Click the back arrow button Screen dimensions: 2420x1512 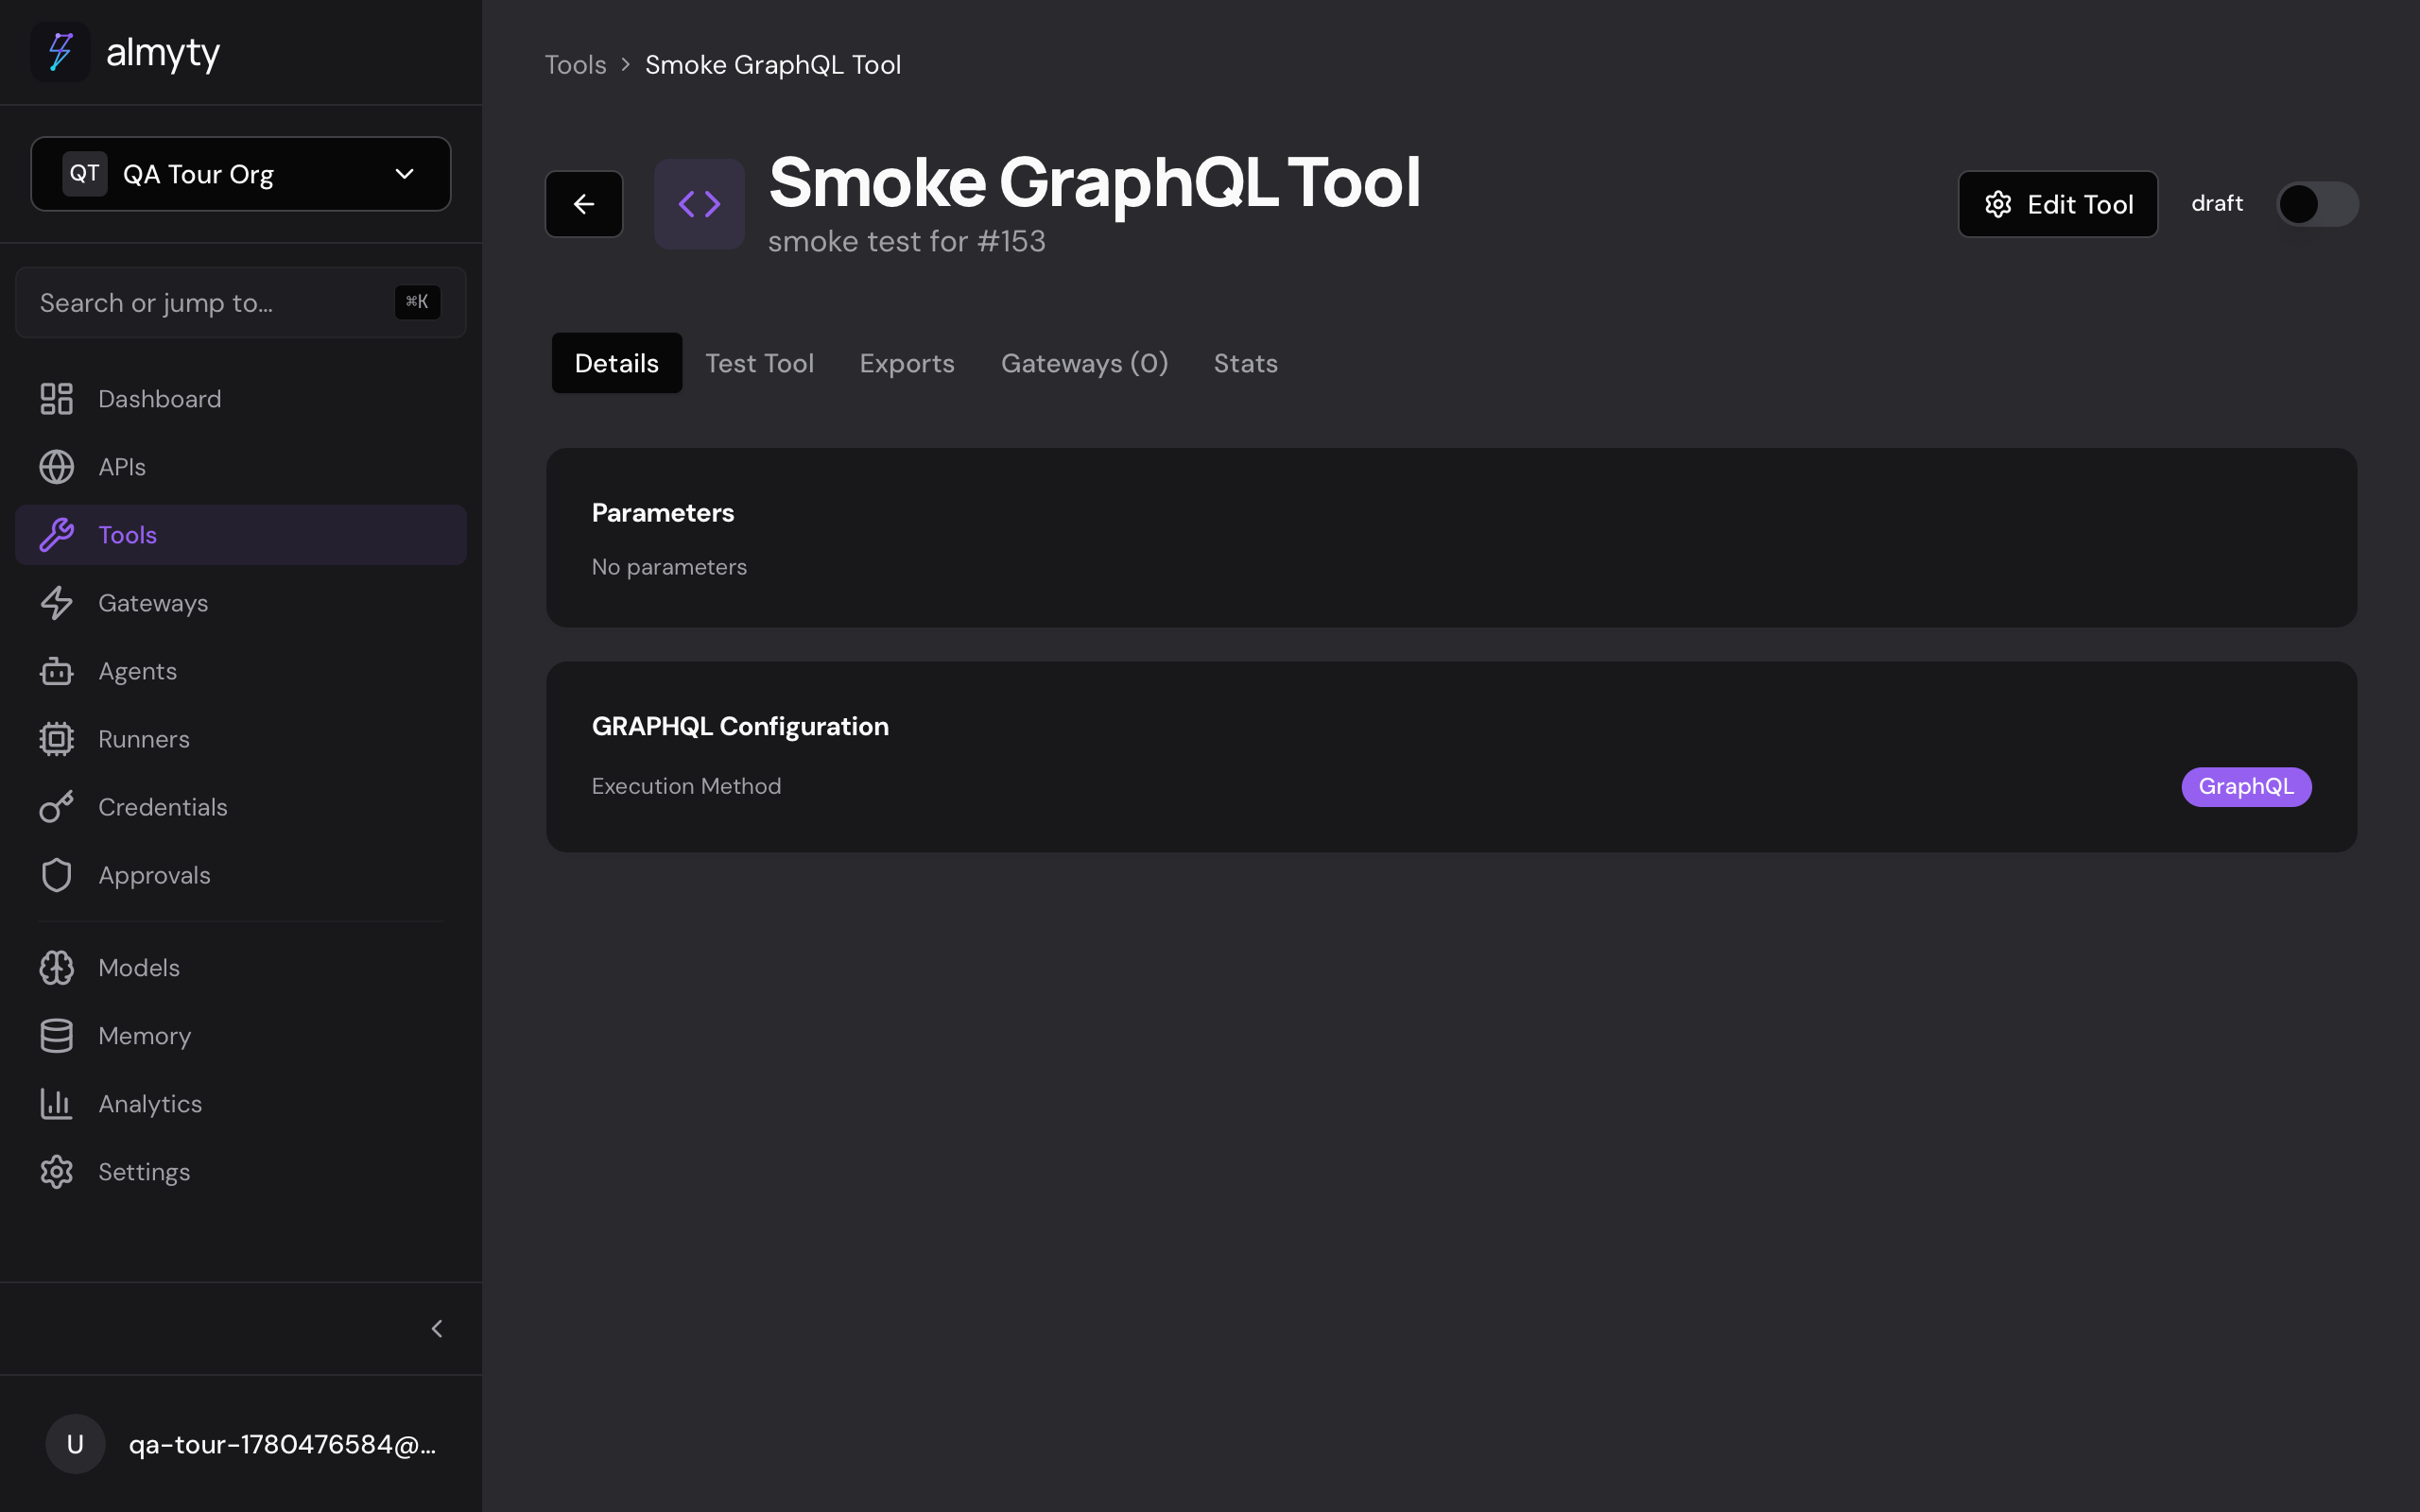tap(584, 204)
